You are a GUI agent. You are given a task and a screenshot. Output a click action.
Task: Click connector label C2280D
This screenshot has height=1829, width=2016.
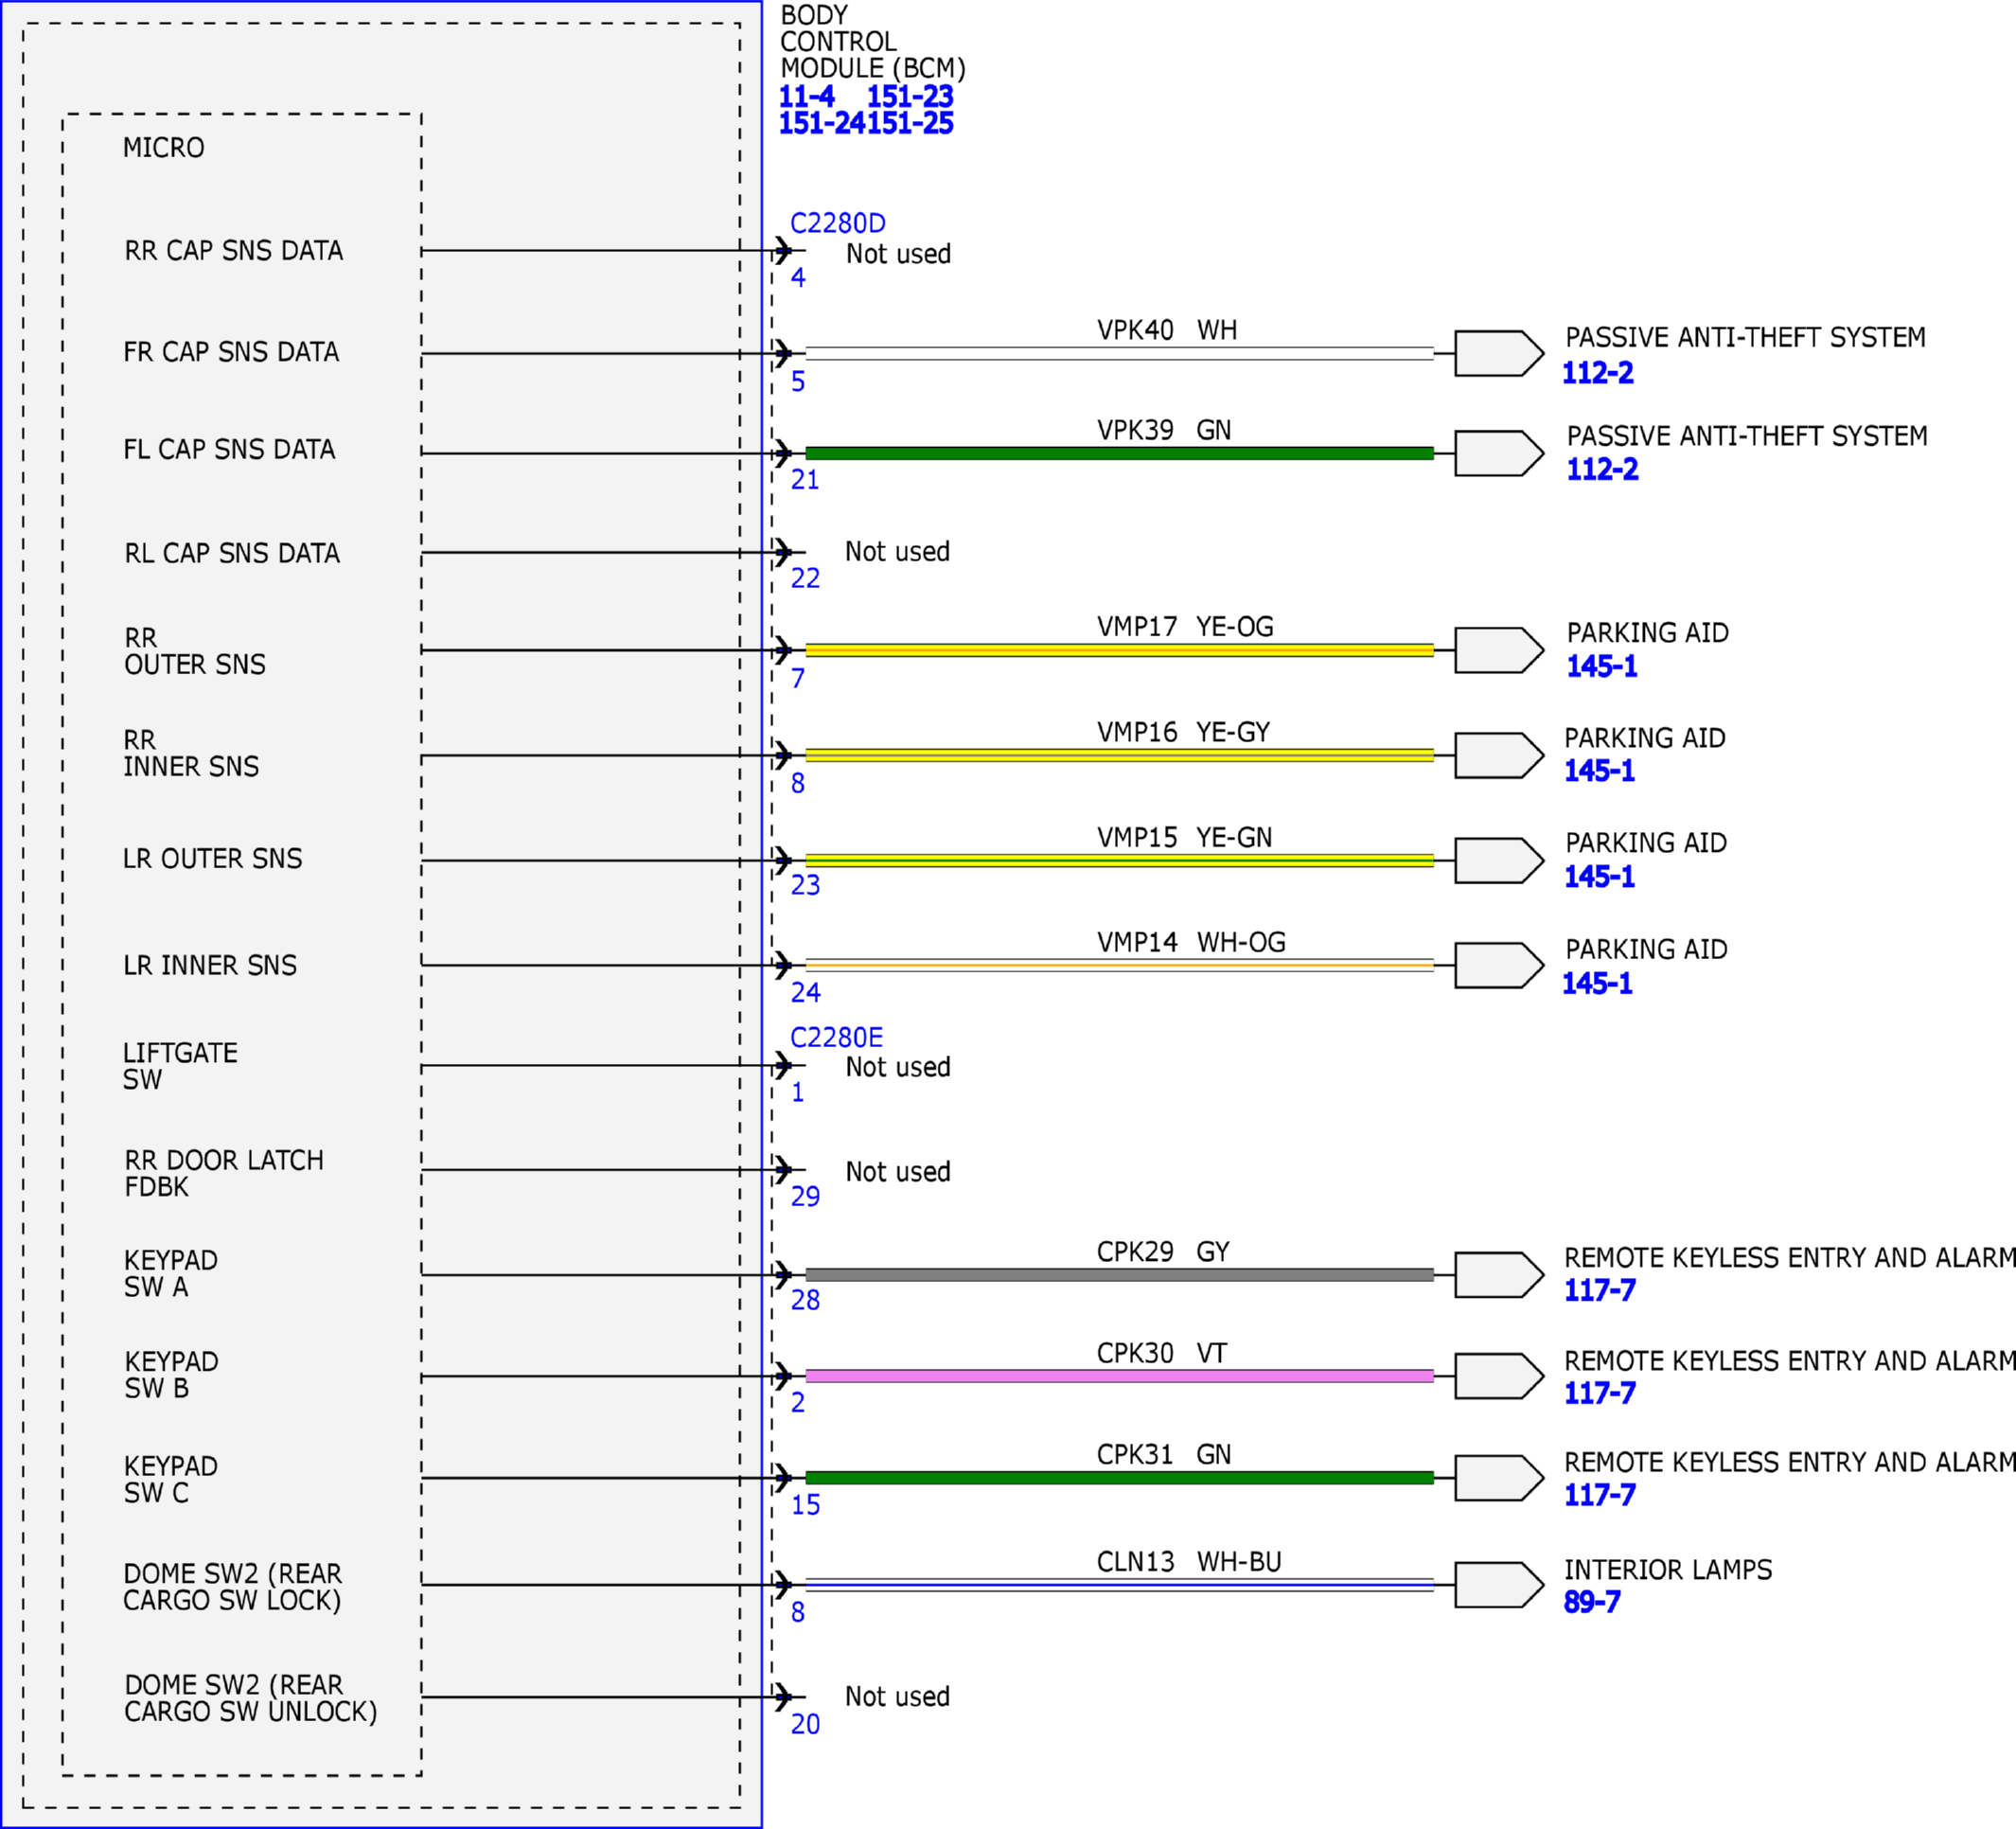tap(838, 223)
